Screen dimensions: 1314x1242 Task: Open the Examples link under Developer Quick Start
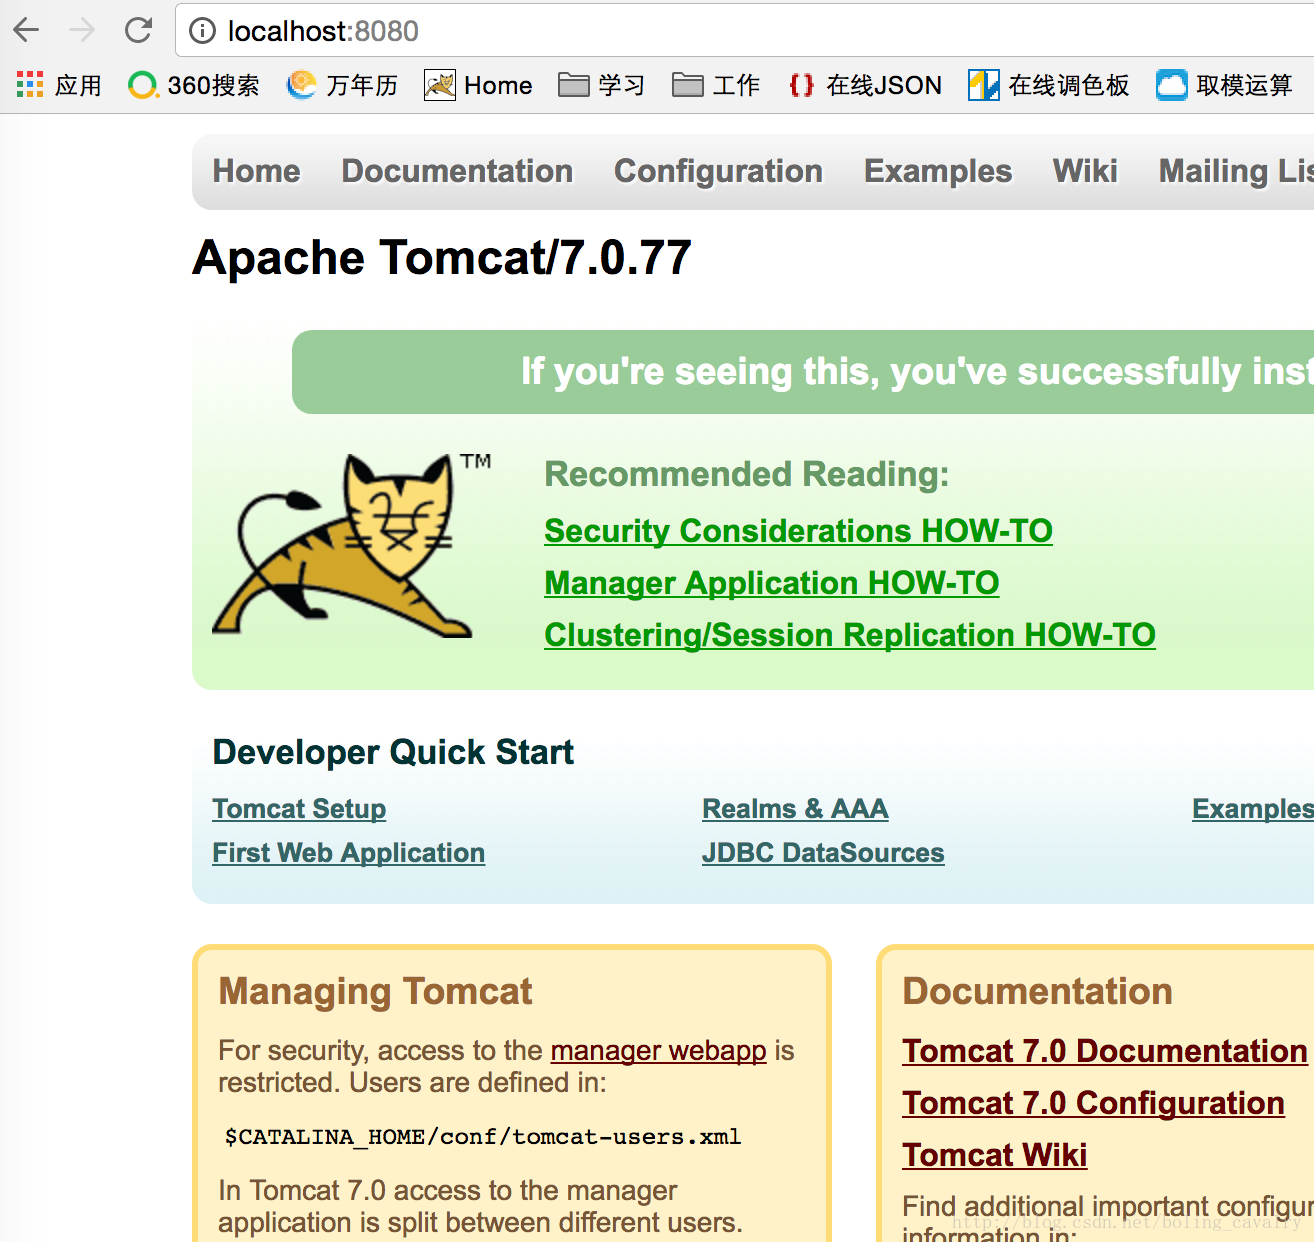(x=1253, y=809)
